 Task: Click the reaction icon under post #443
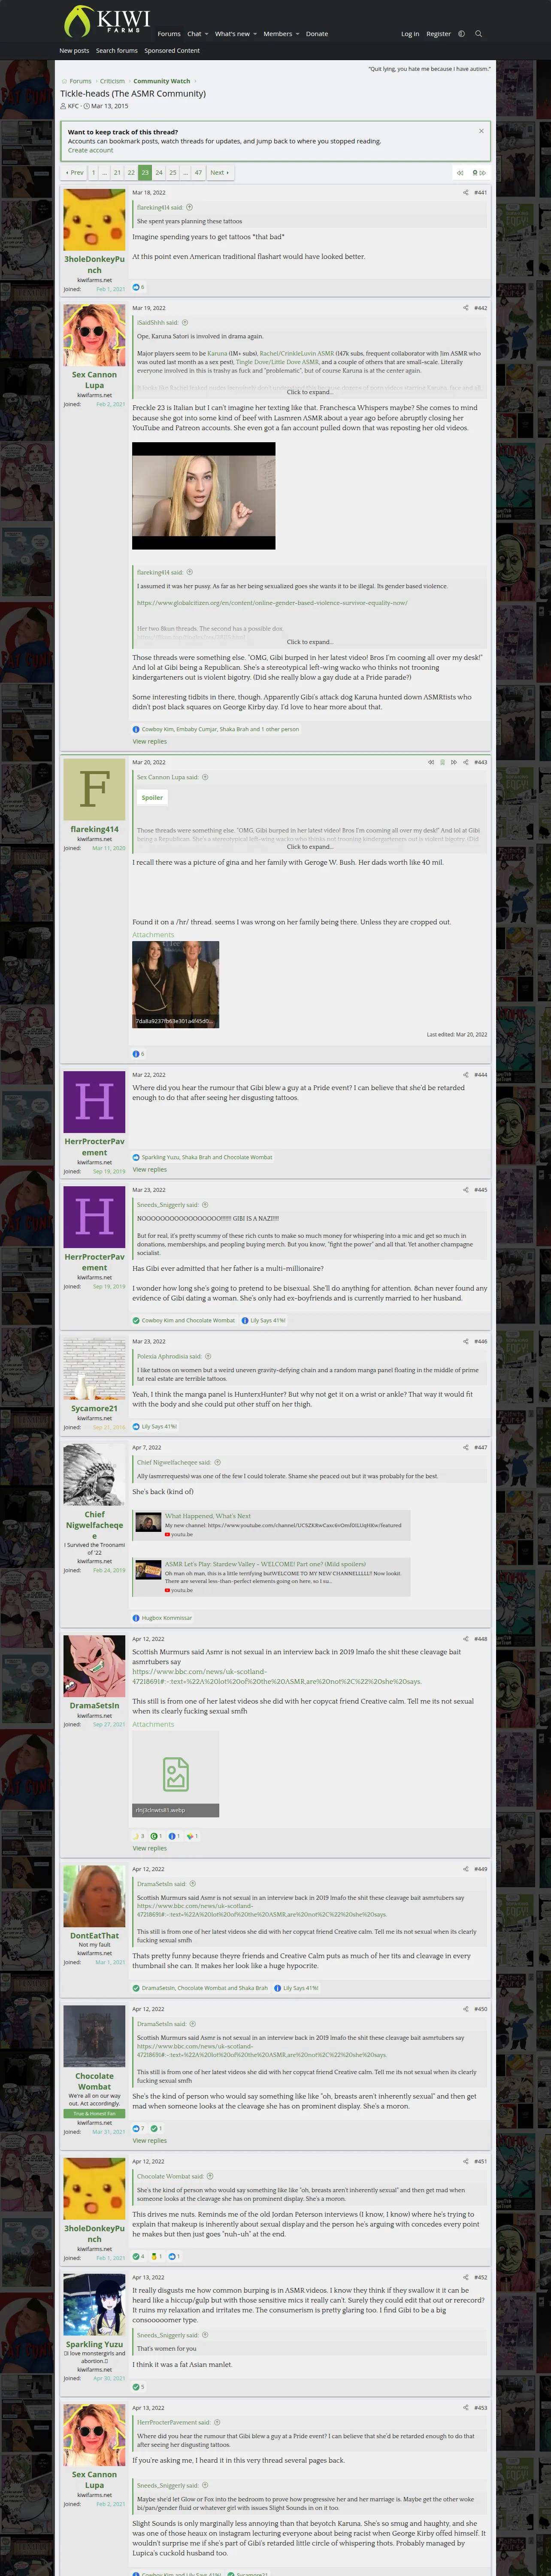tap(136, 1054)
